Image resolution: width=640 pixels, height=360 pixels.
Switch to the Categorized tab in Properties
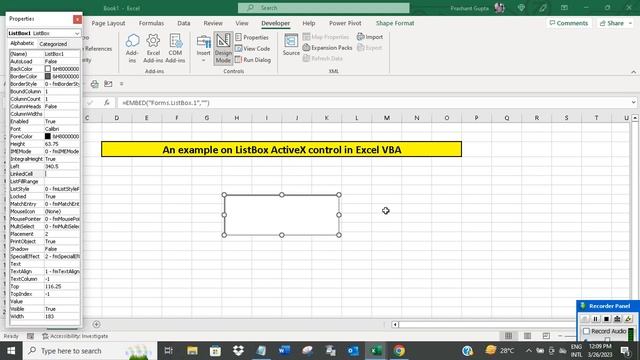click(53, 44)
